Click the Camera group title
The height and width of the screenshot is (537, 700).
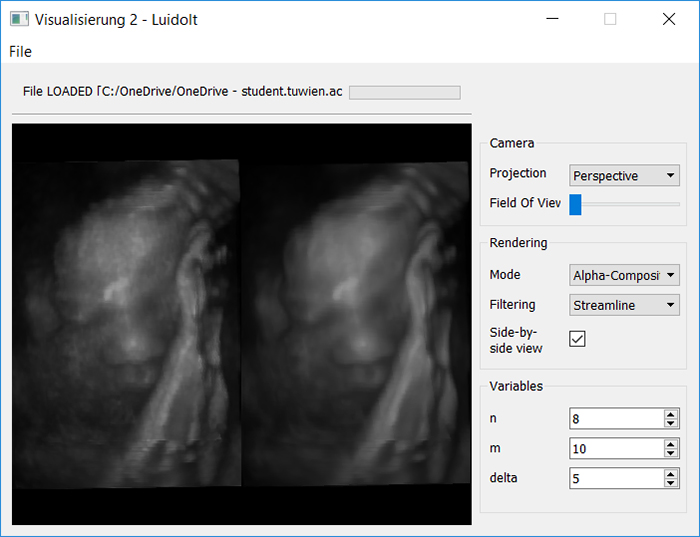512,143
